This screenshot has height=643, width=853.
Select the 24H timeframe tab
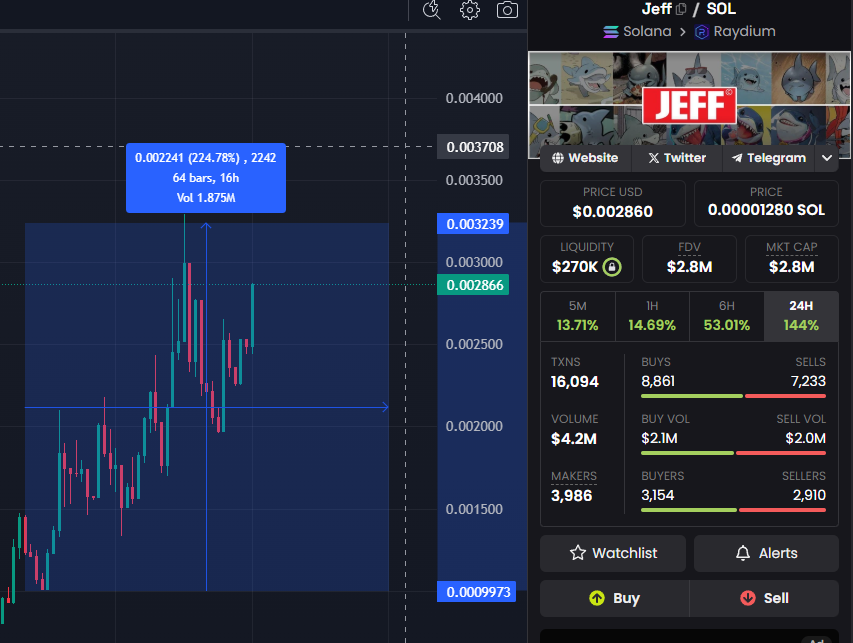801,316
